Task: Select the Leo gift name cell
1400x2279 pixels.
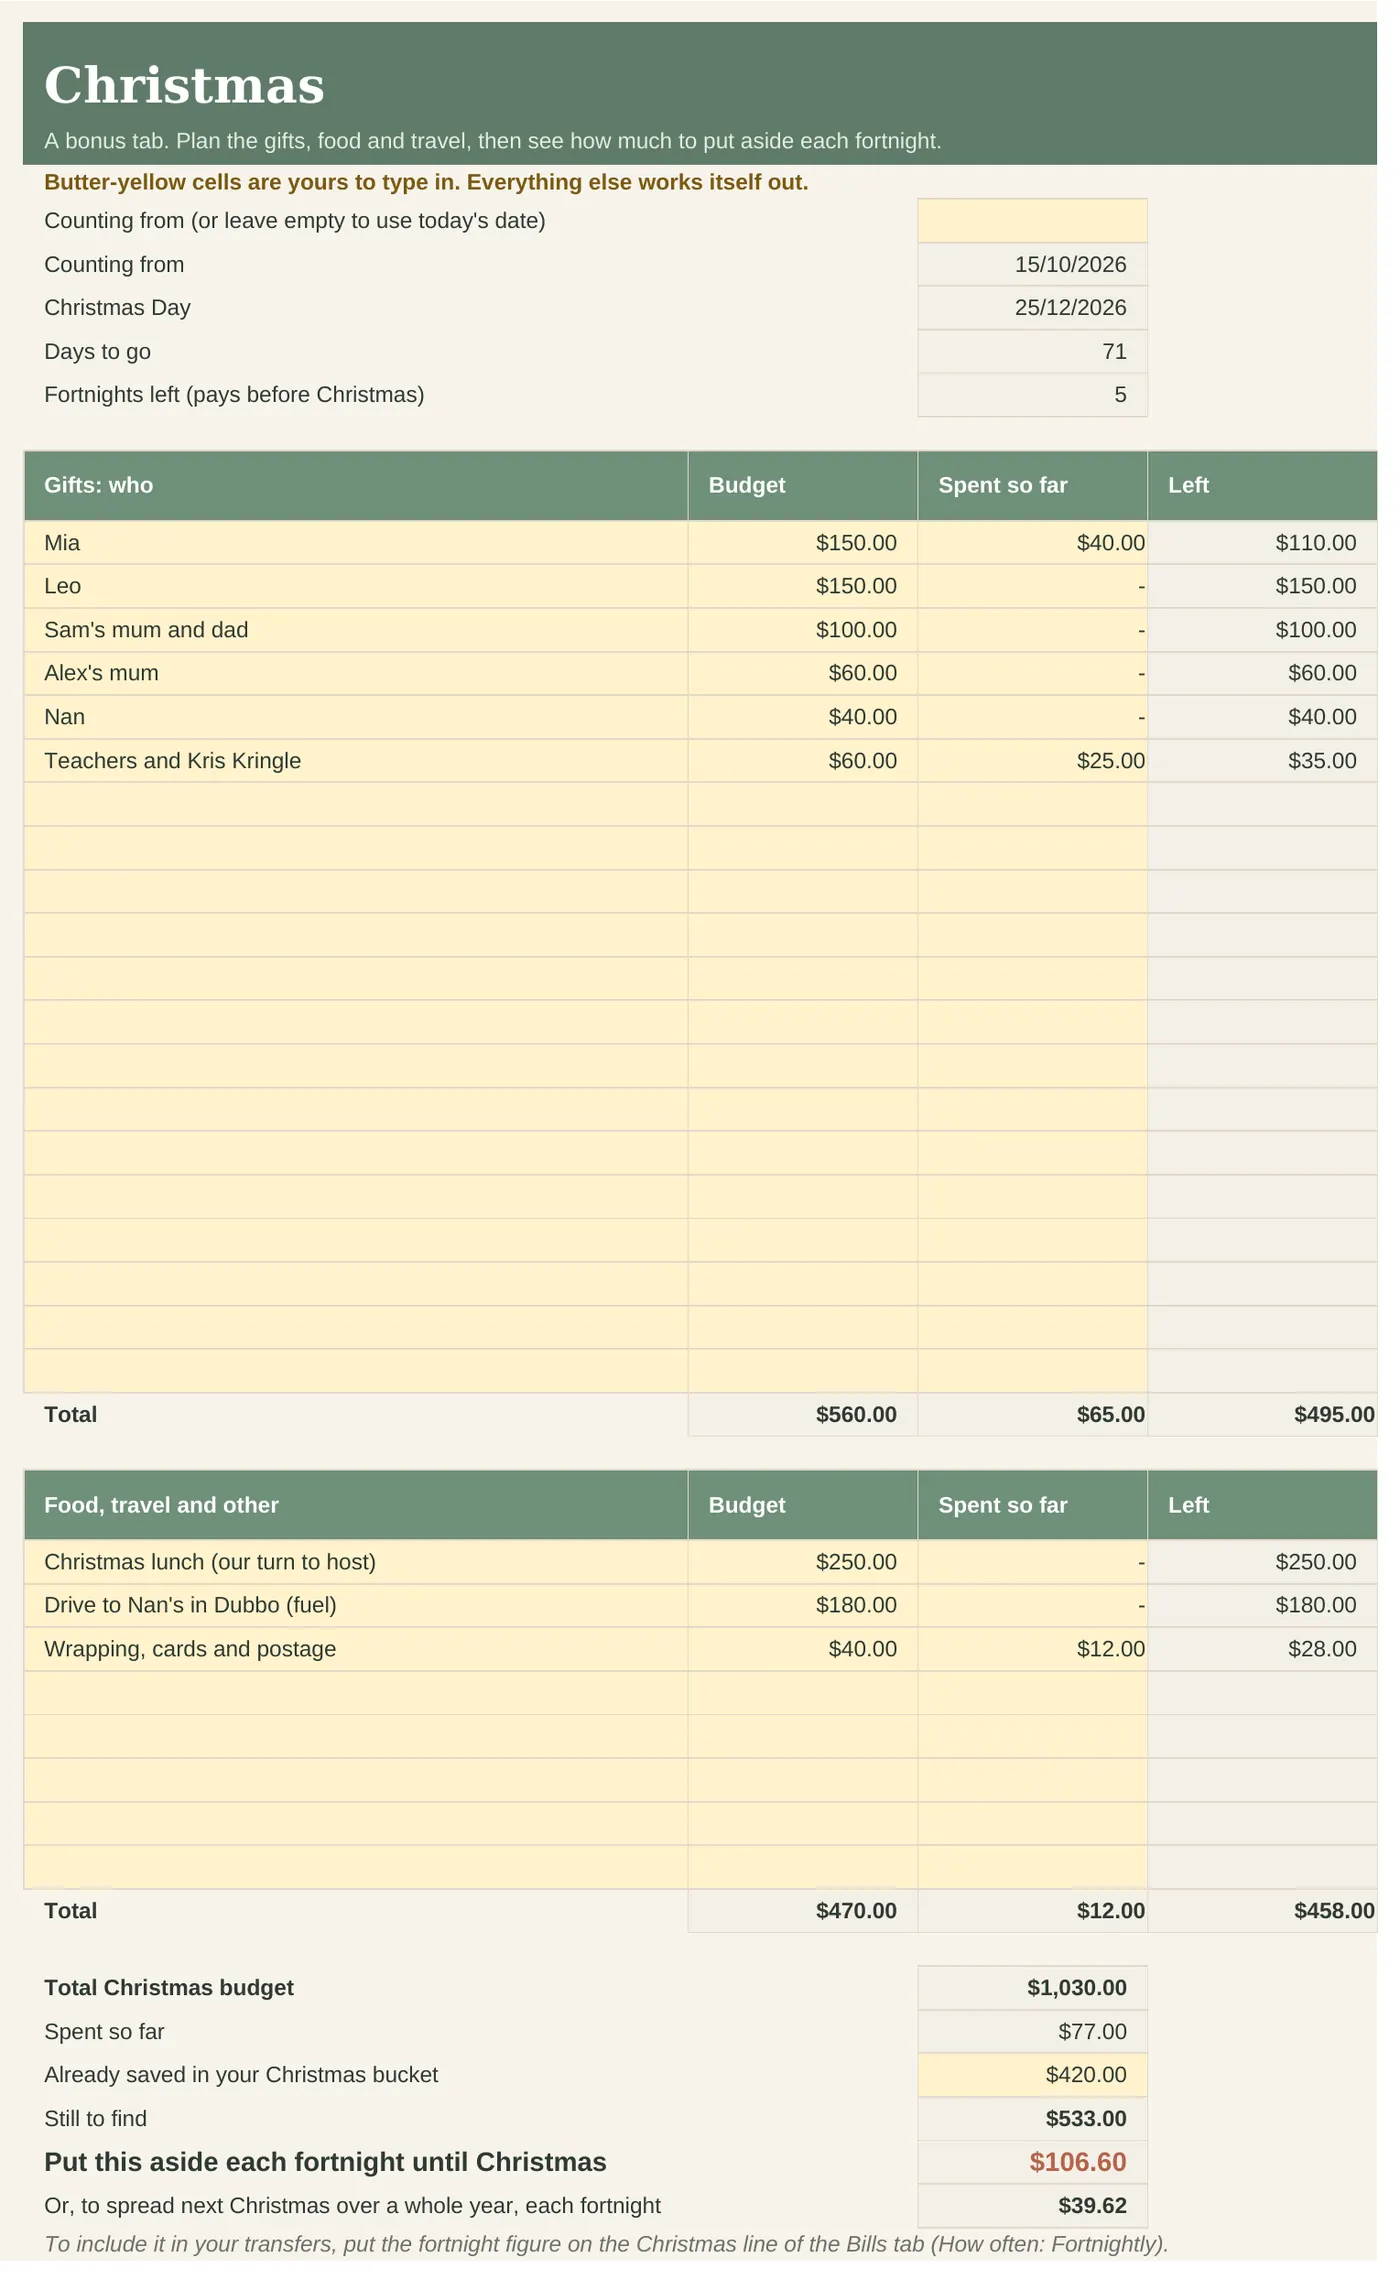Action: [356, 586]
